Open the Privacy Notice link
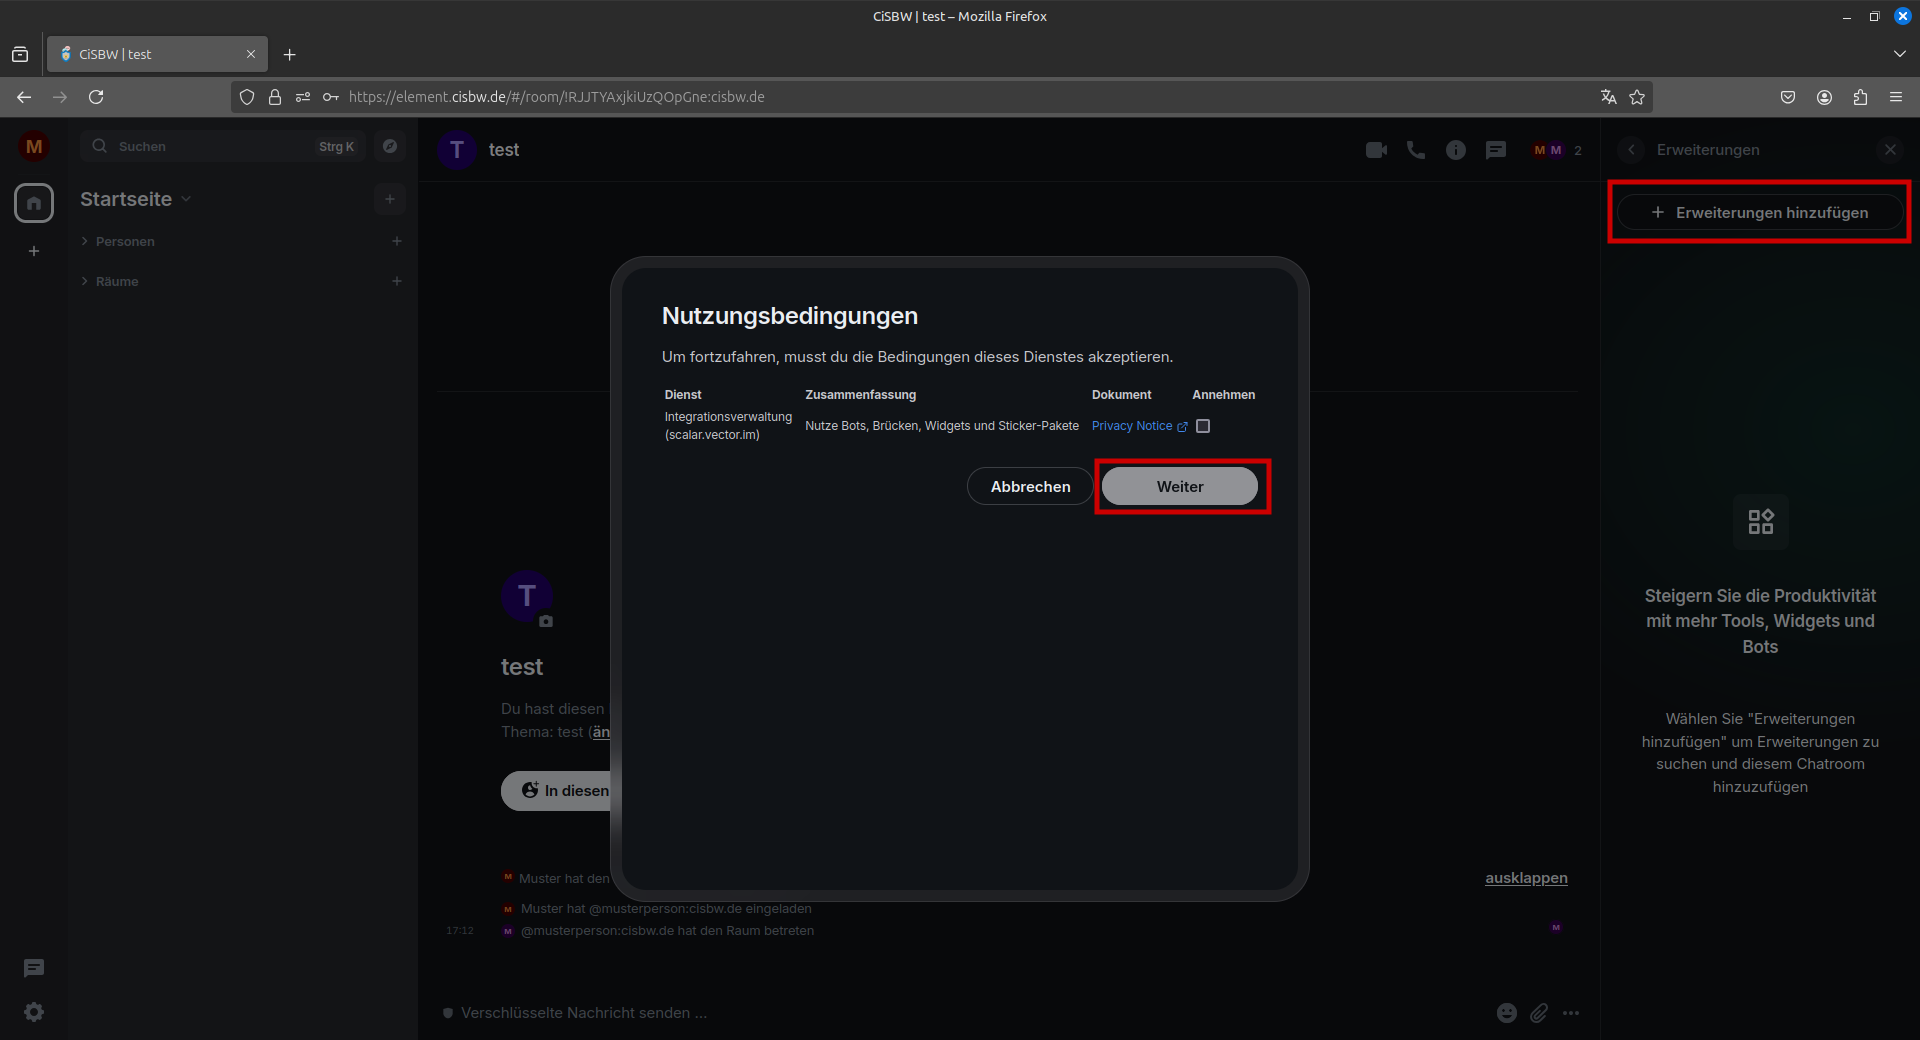The height and width of the screenshot is (1040, 1920). coord(1133,426)
